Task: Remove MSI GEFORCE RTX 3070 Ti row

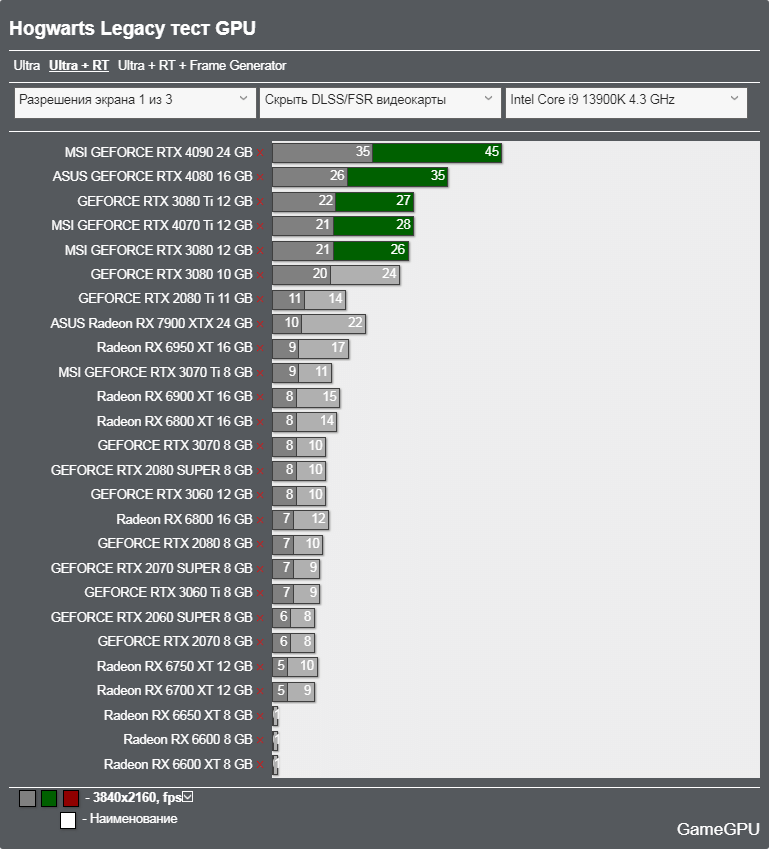Action: coord(260,374)
